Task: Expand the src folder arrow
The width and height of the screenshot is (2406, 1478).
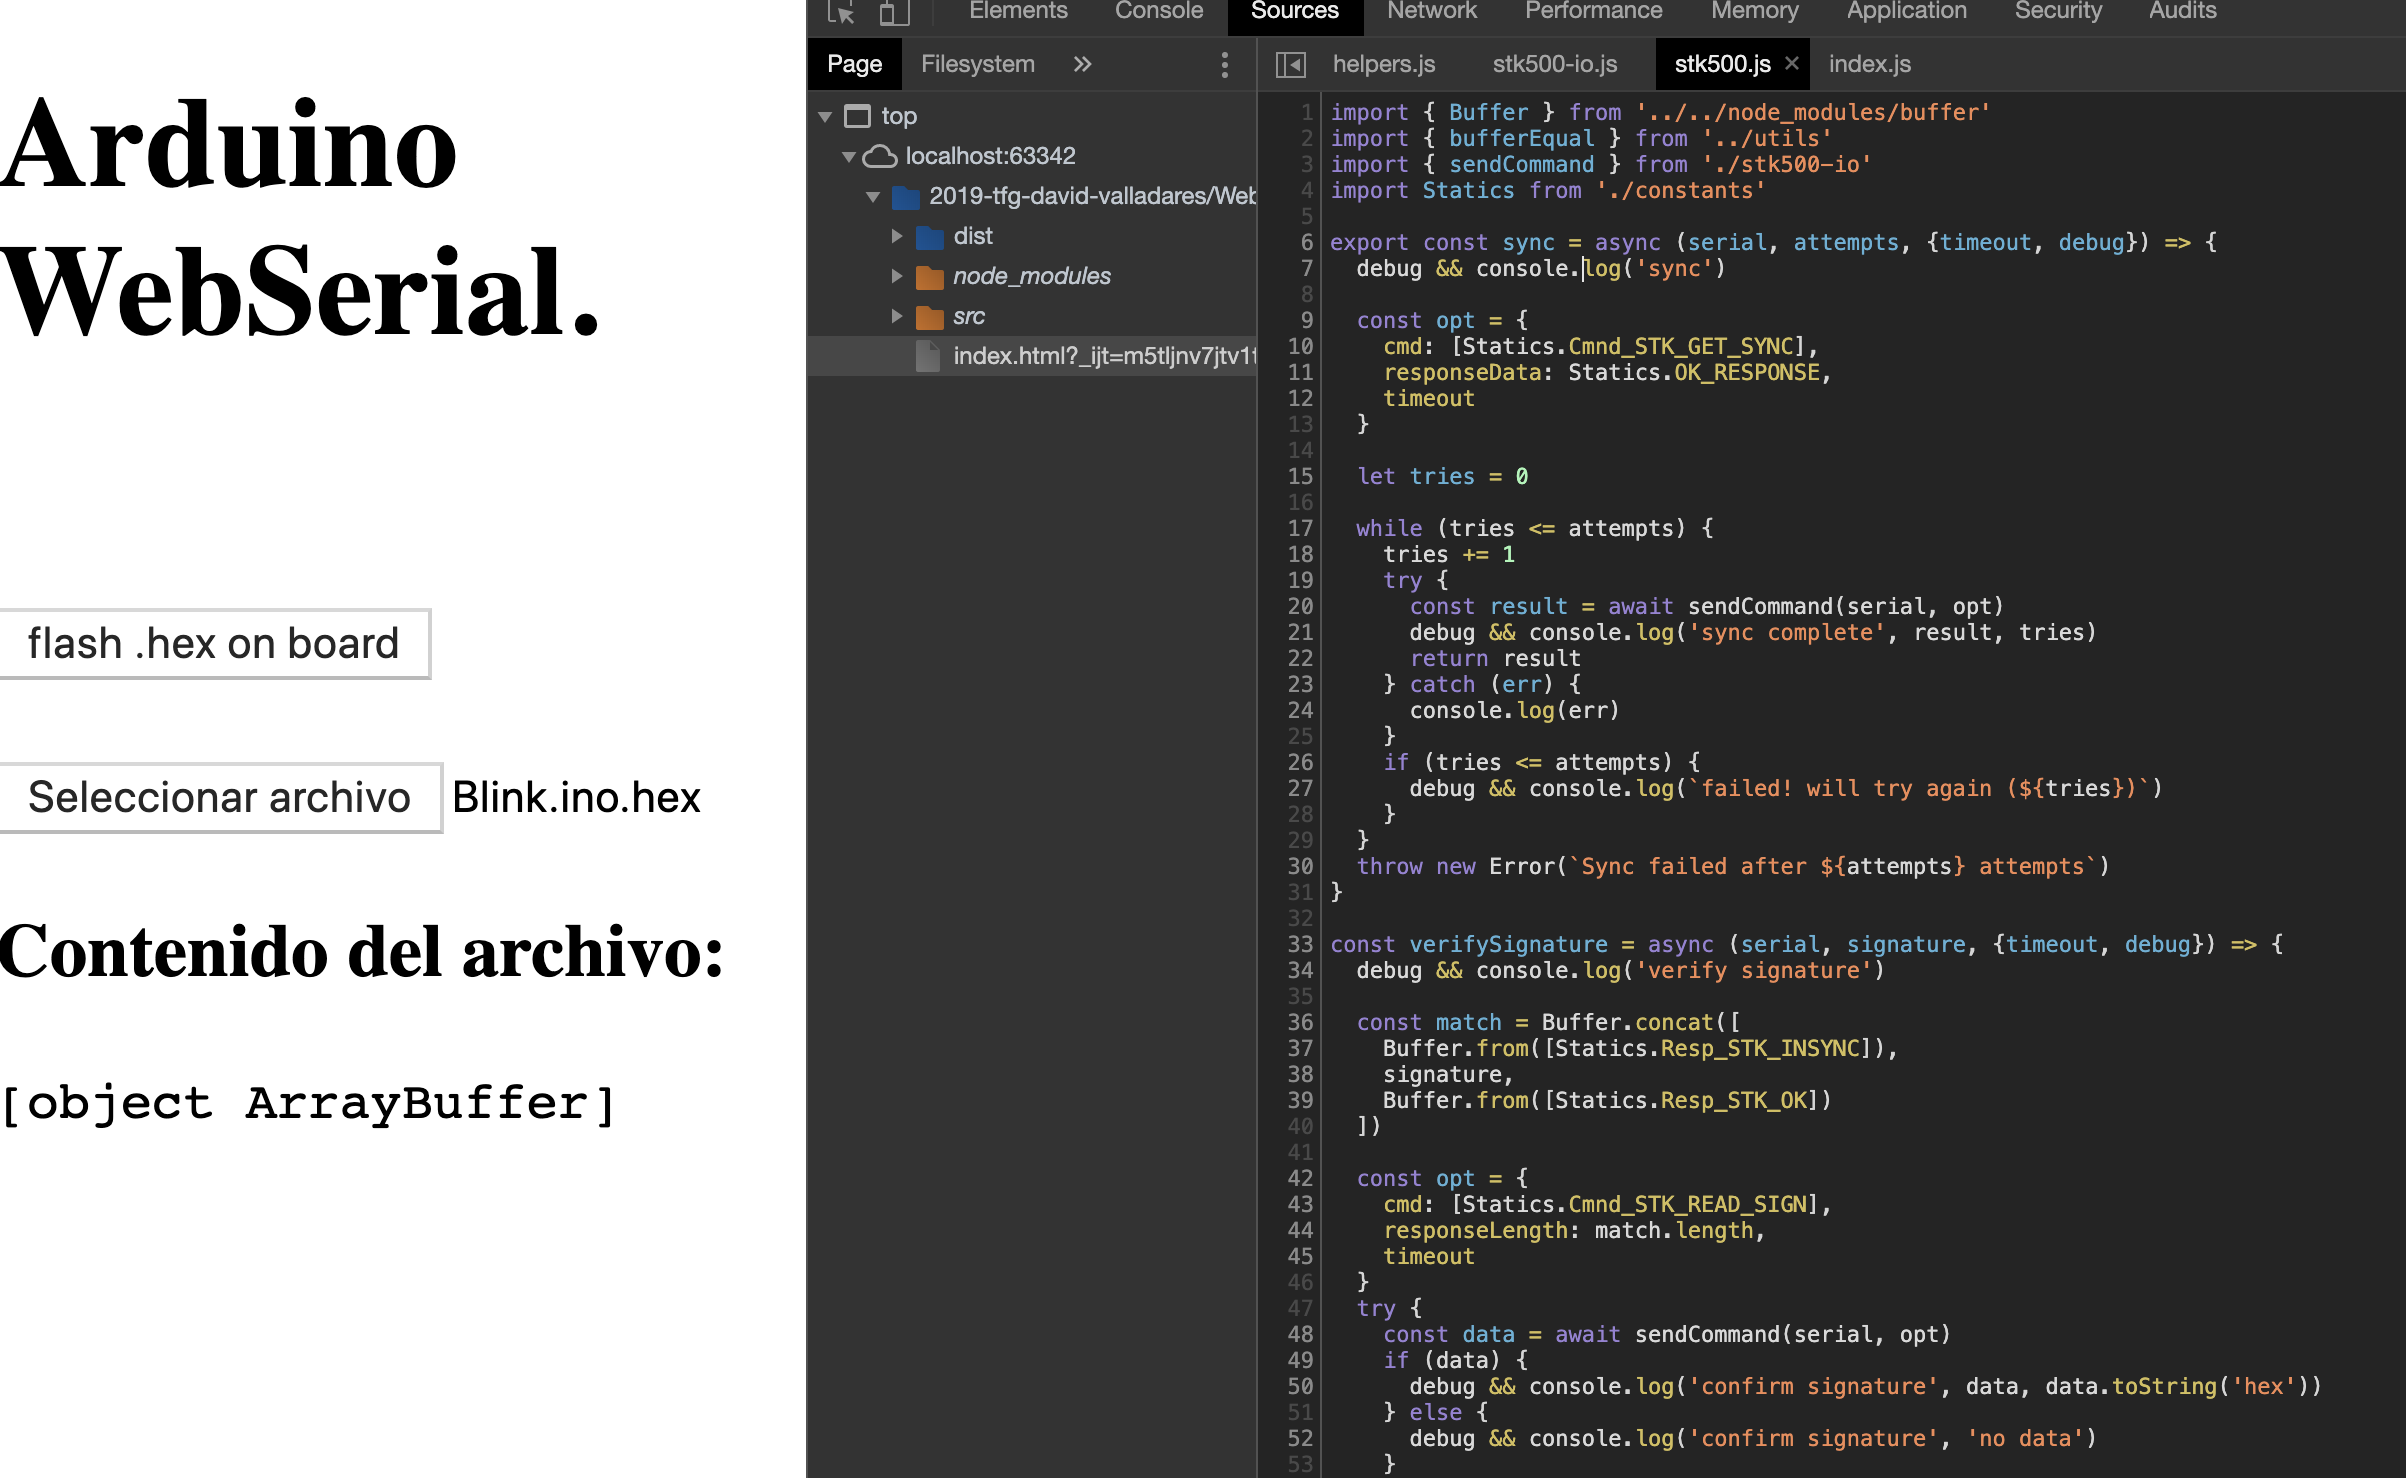Action: pyautogui.click(x=897, y=316)
